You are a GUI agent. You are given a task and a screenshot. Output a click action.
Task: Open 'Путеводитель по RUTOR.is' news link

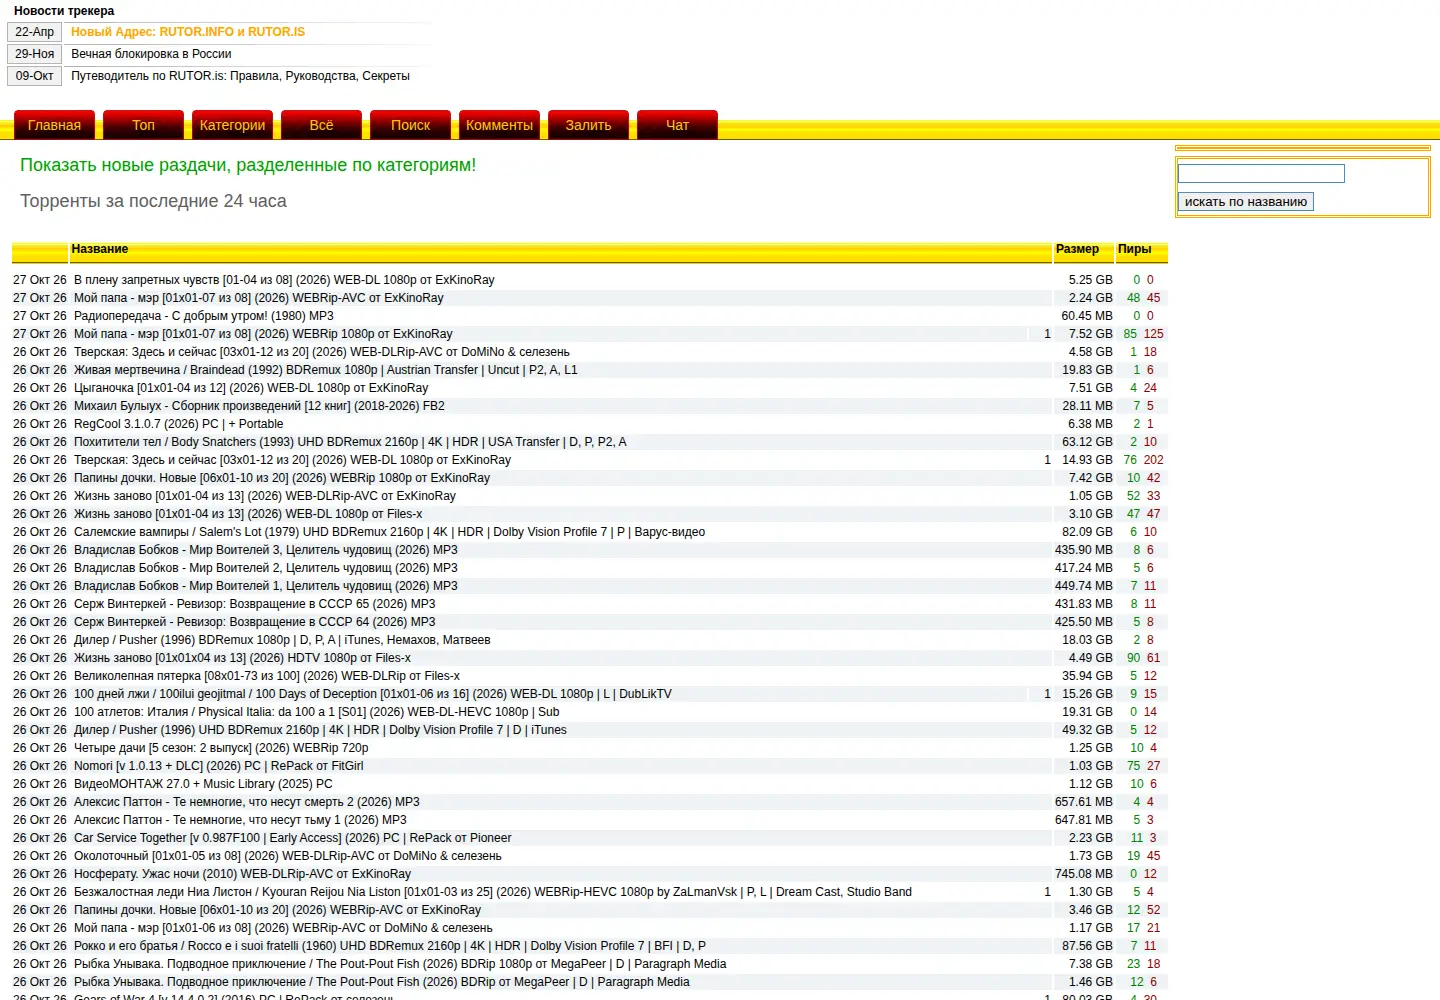coord(240,76)
